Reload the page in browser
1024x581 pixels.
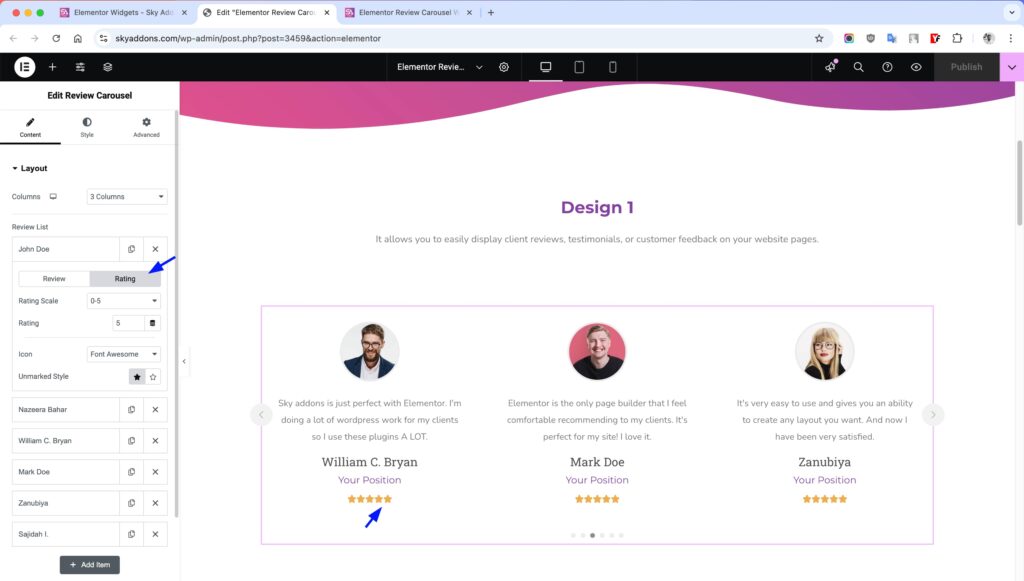tap(56, 39)
